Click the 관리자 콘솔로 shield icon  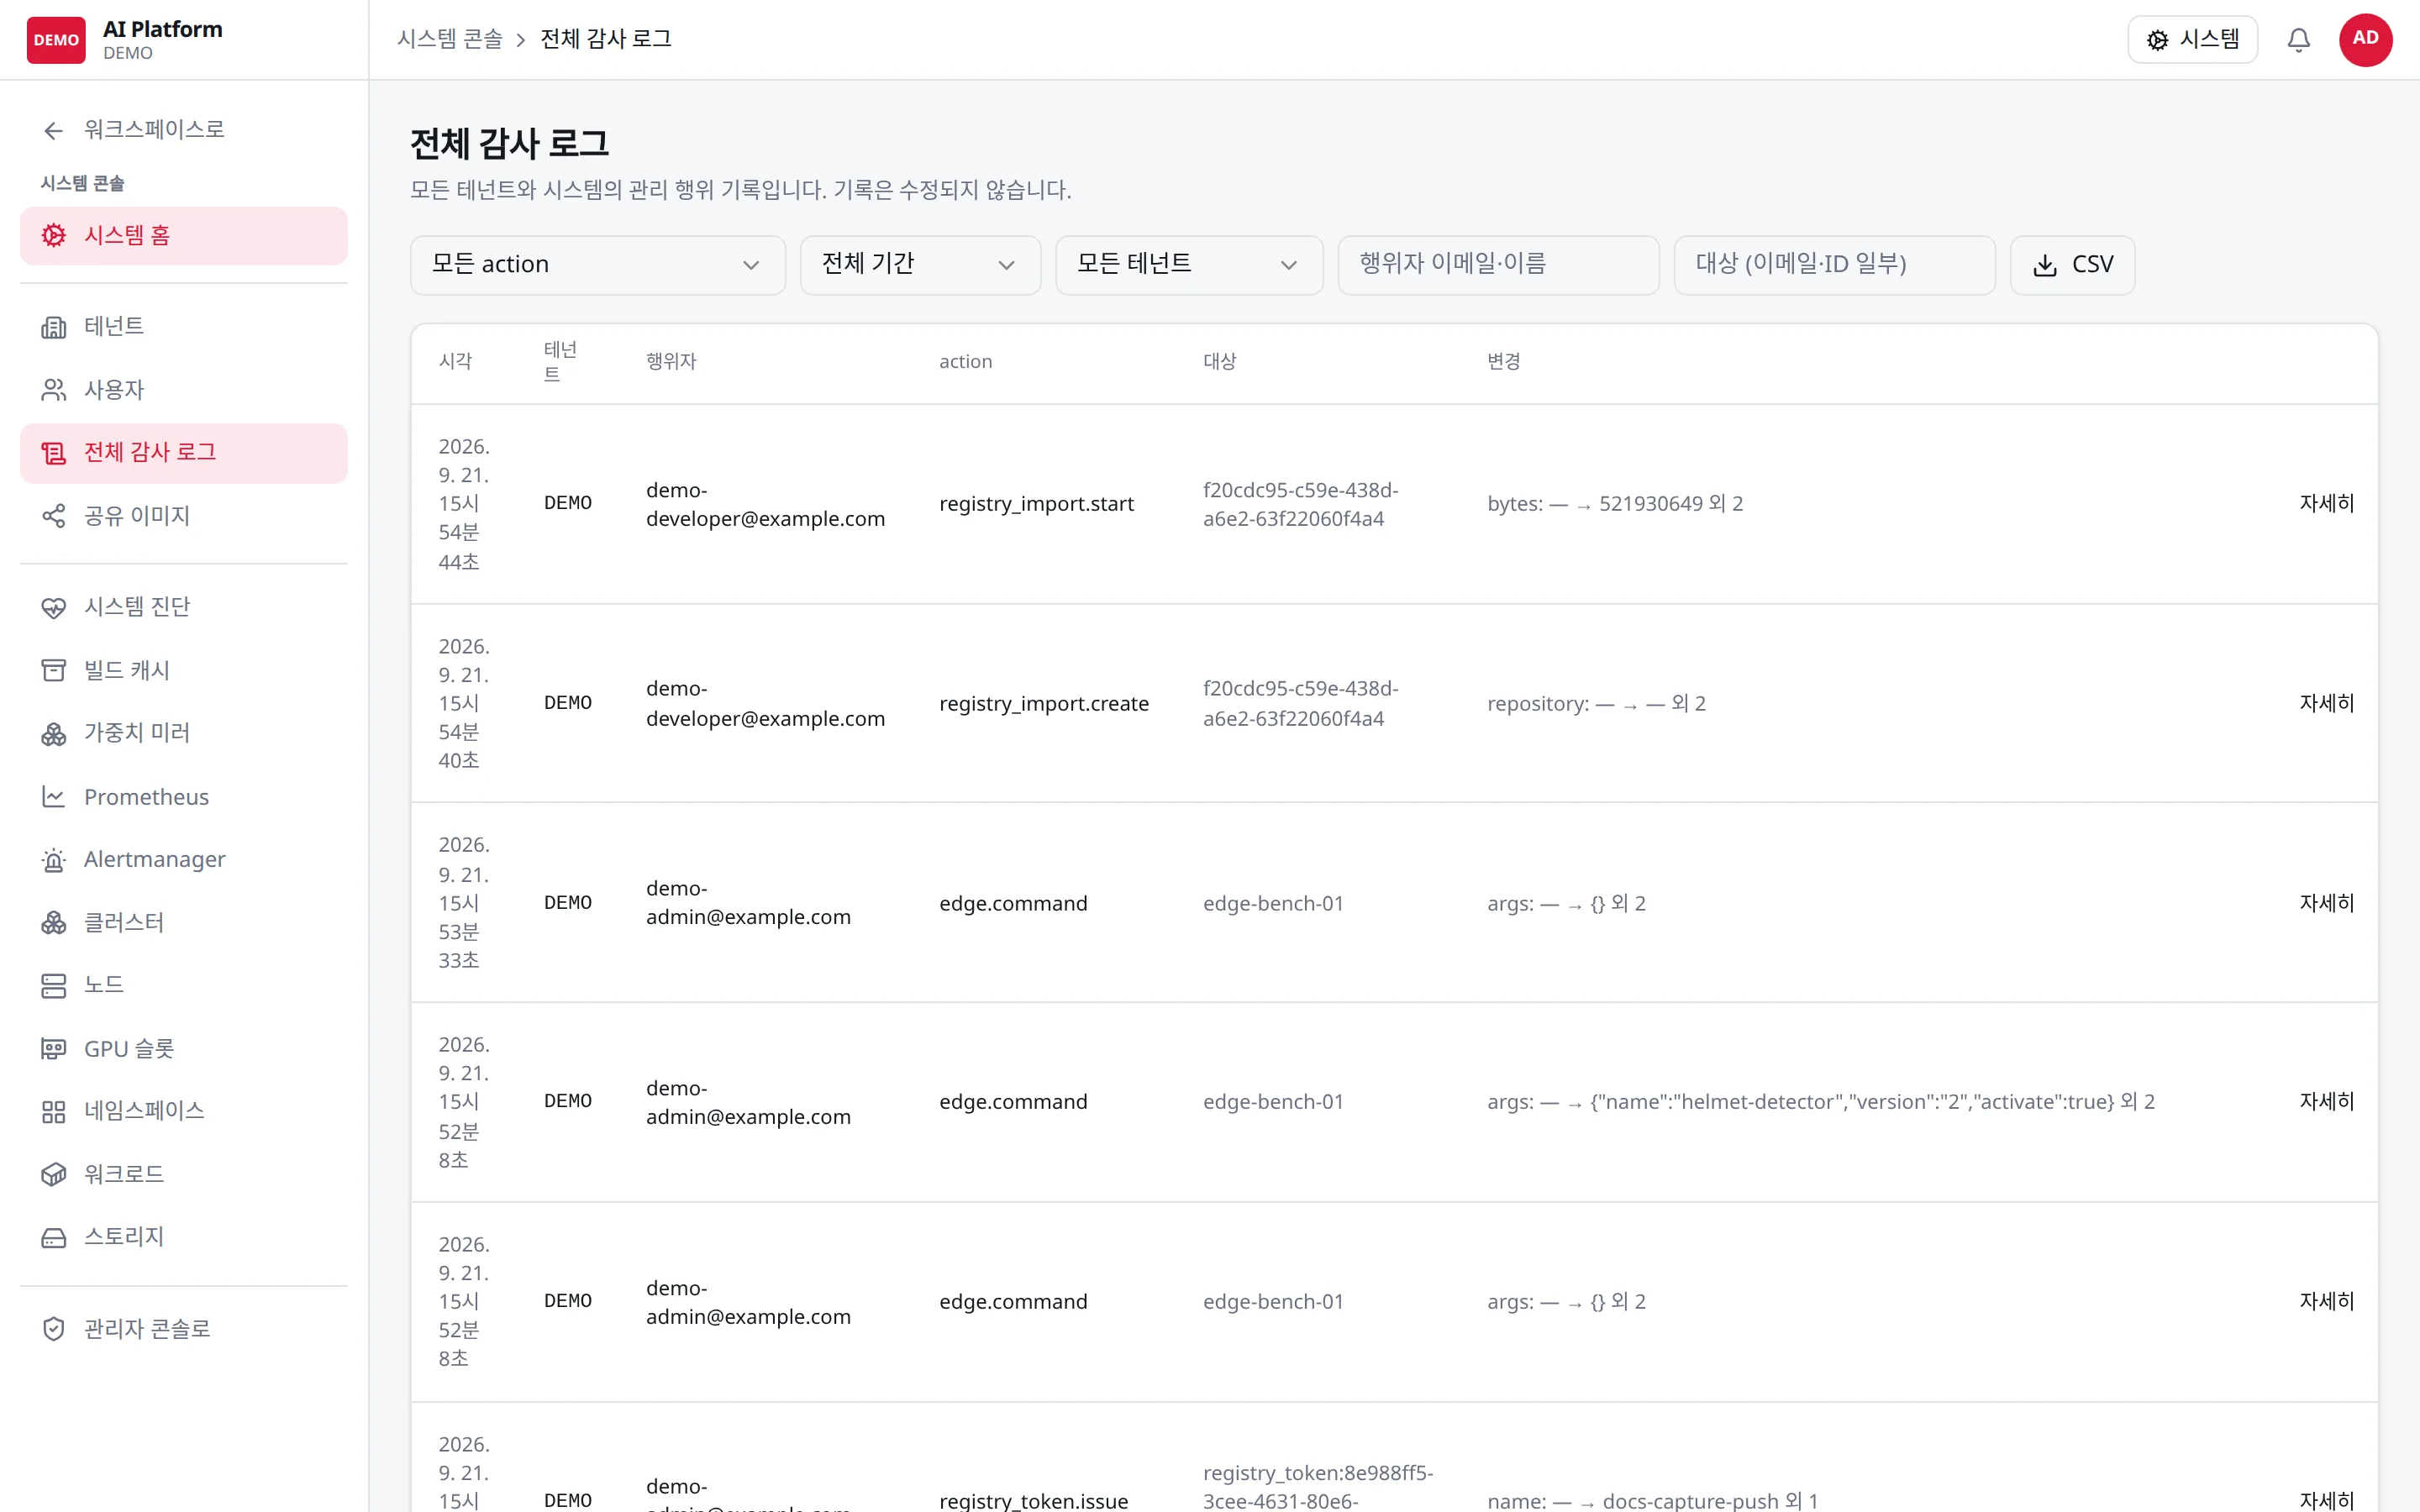pos(53,1329)
